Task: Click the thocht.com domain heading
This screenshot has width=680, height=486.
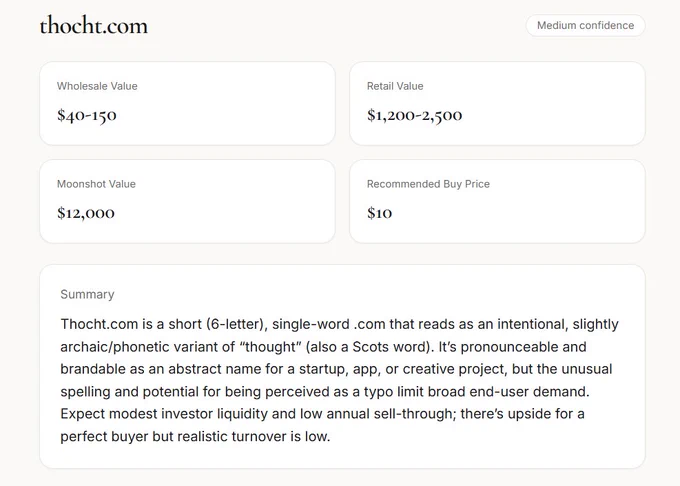Action: pos(94,26)
